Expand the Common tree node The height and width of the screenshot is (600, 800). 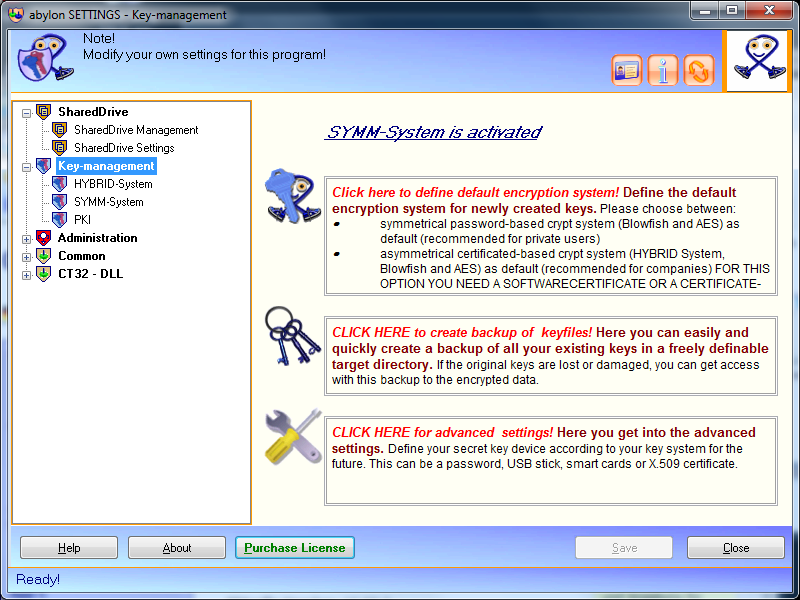tap(27, 257)
